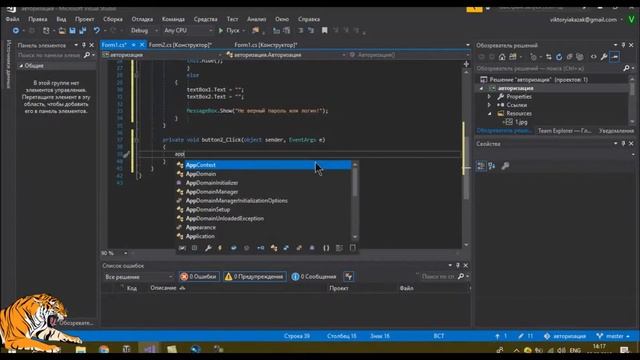Viewport: 640px width, 360px height.
Task: Sort error list by Код column
Action: [132, 288]
